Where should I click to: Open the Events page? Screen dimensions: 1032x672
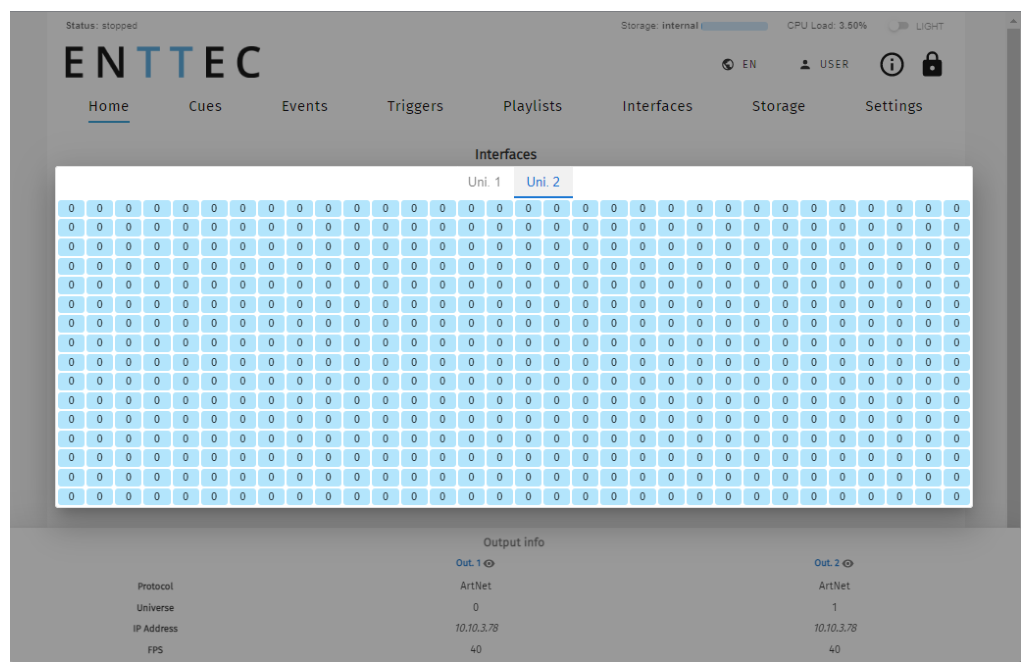[x=305, y=106]
